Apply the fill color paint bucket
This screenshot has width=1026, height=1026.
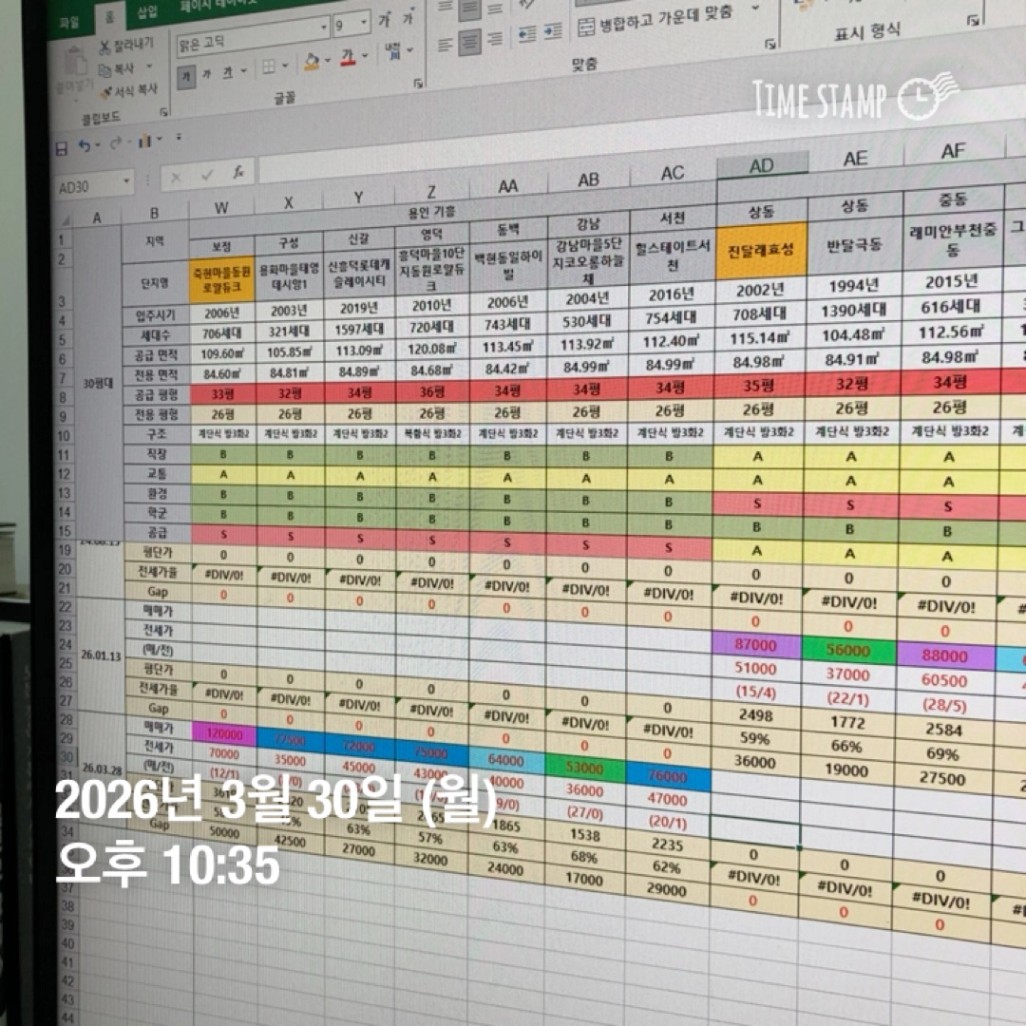coord(311,62)
